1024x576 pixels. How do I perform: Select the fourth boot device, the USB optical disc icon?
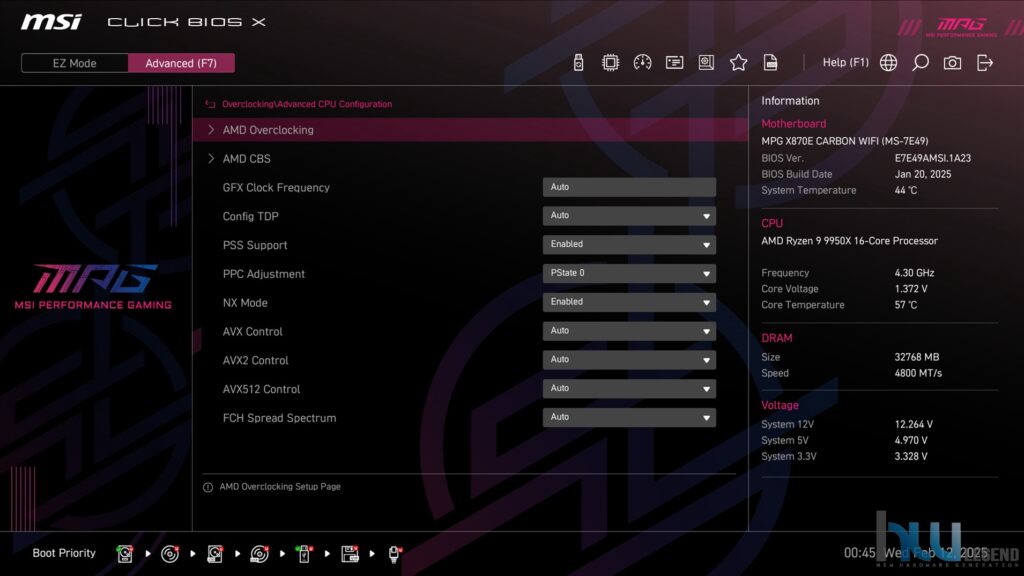[x=259, y=554]
